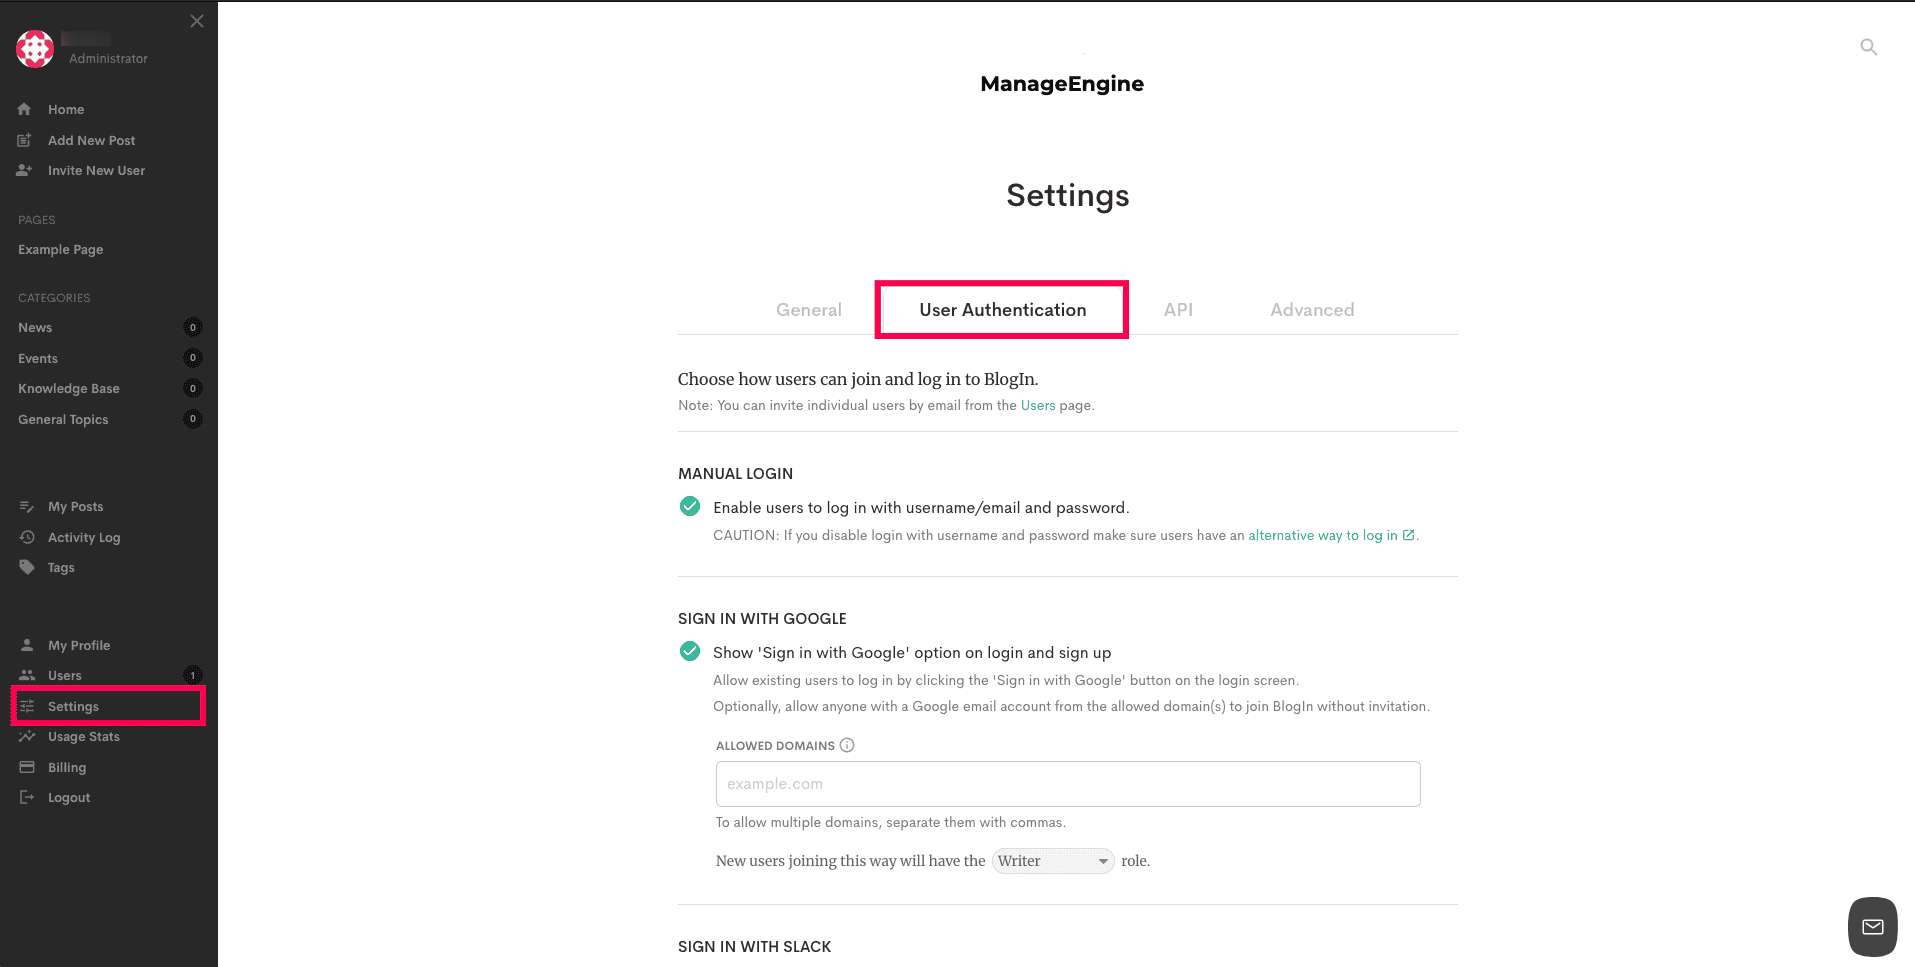This screenshot has width=1915, height=967.
Task: Click the search magnifier icon
Action: coord(1868,47)
